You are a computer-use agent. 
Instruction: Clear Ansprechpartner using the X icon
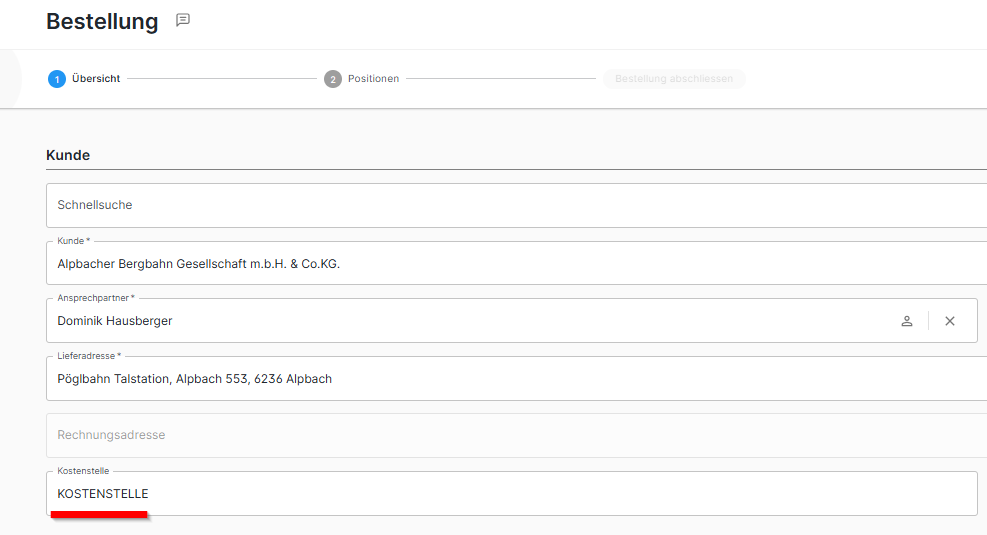[950, 321]
